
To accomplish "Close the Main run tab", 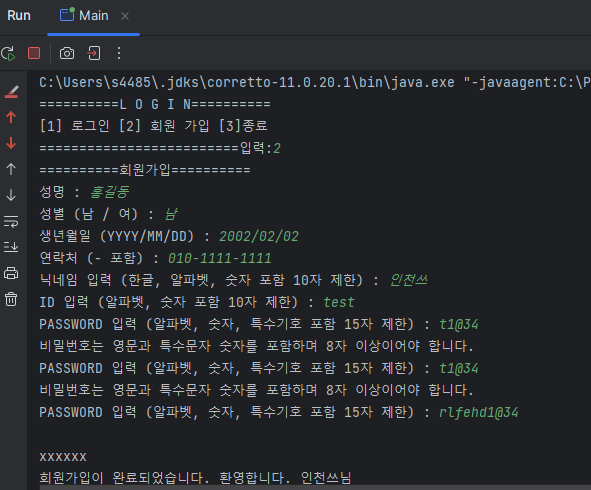I will pyautogui.click(x=125, y=16).
